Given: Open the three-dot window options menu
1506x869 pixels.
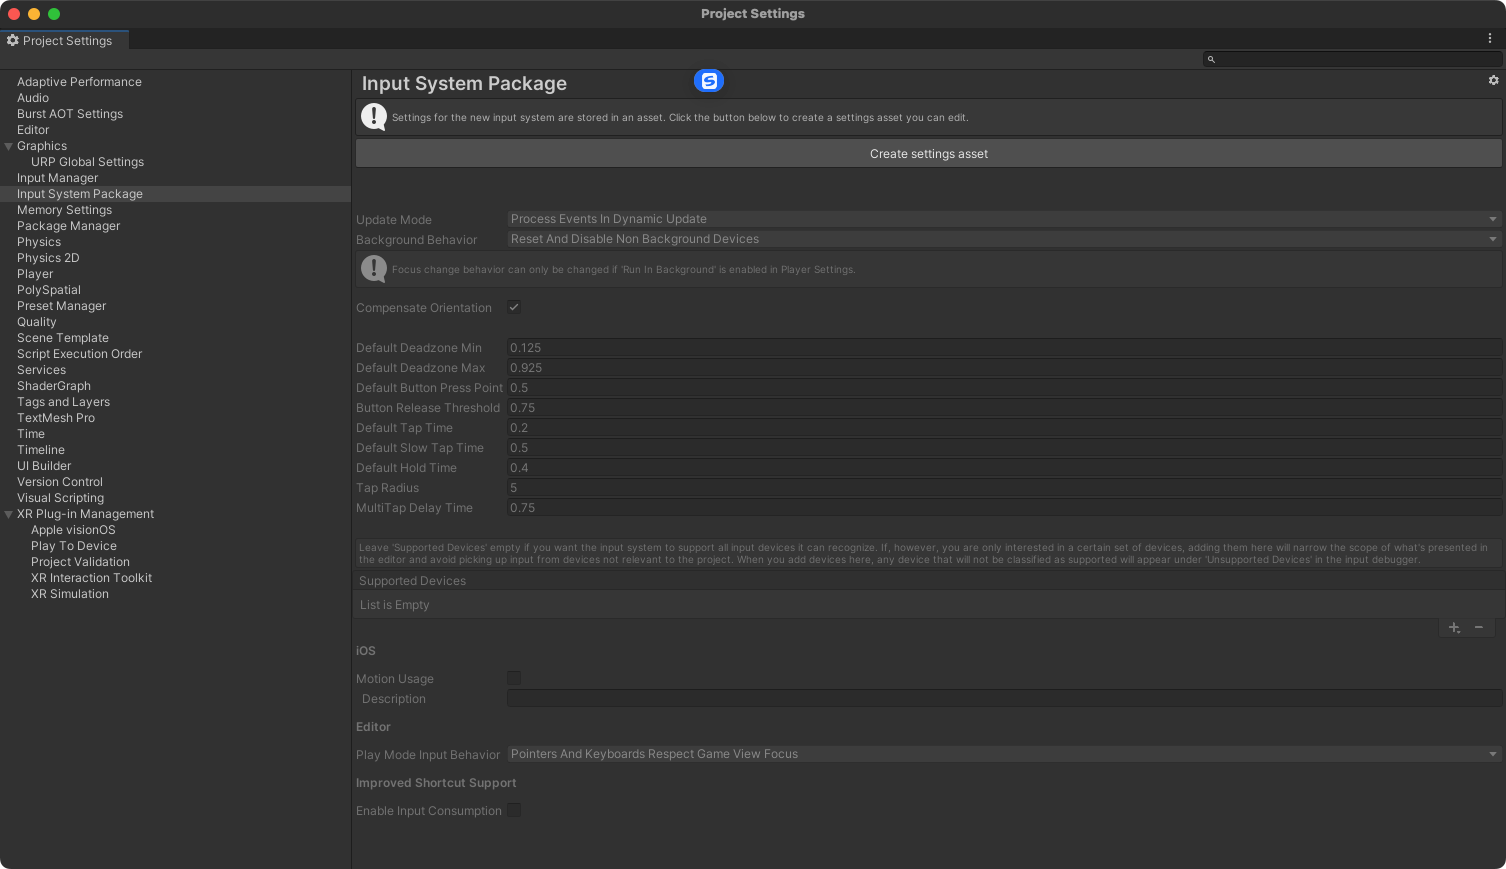Looking at the screenshot, I should tap(1489, 39).
